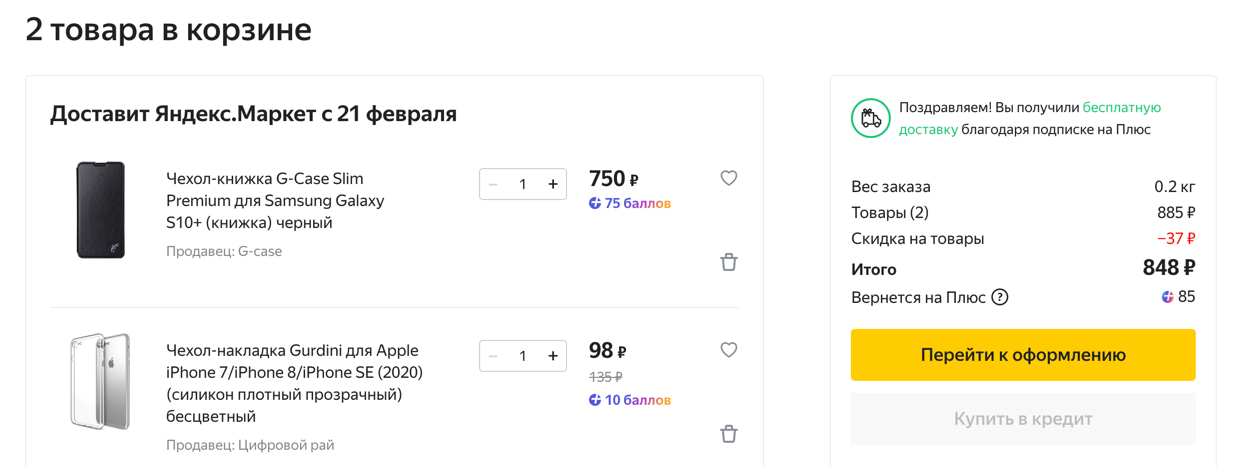Decrease quantity of Gurdini iPhone case
1237x466 pixels.
tap(493, 356)
